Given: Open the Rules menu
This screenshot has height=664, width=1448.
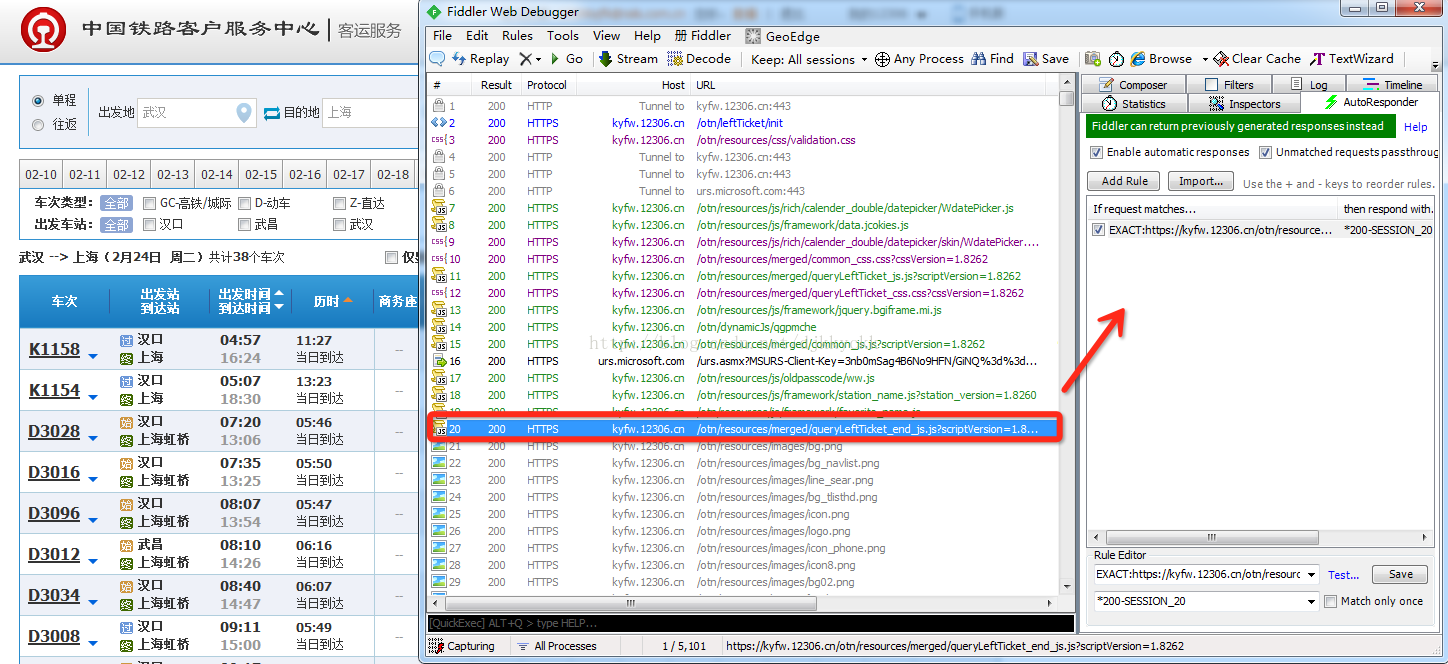Looking at the screenshot, I should [517, 35].
